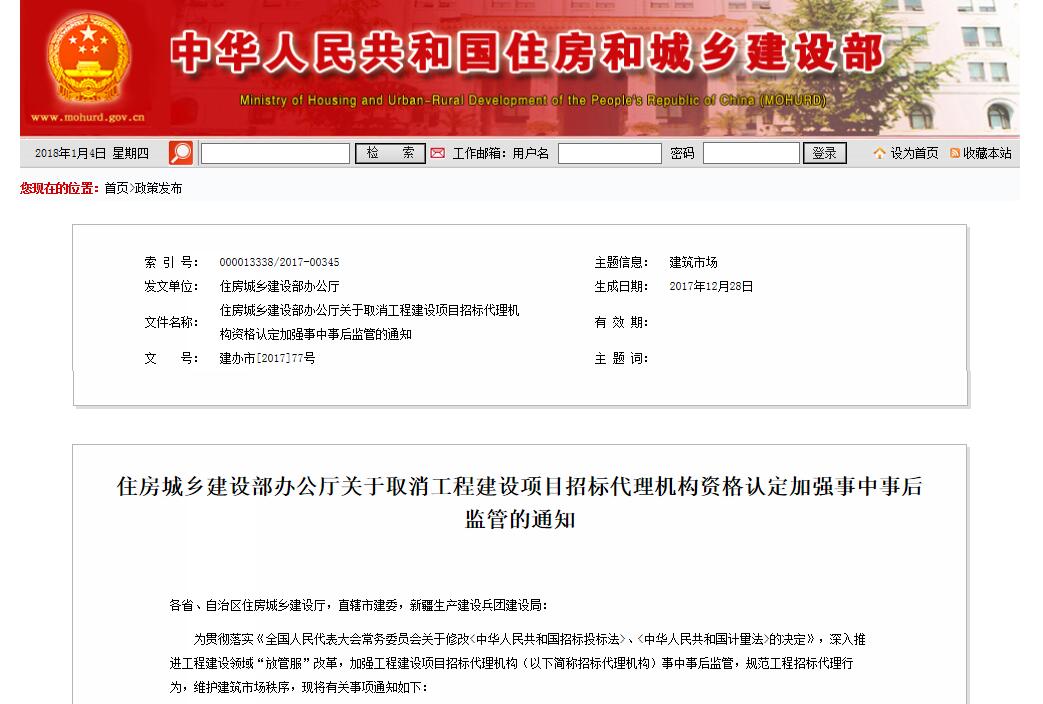Click the 主题信息 label
1043x704 pixels.
[621, 262]
